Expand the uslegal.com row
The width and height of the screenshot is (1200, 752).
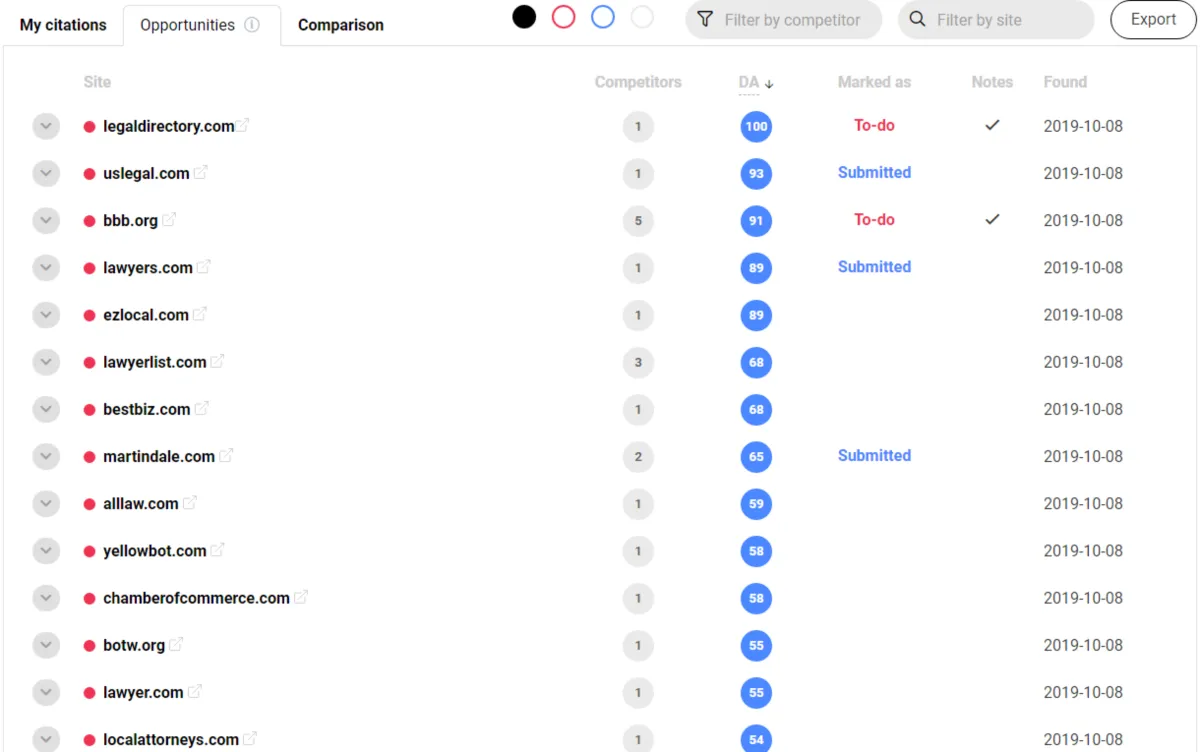click(46, 173)
